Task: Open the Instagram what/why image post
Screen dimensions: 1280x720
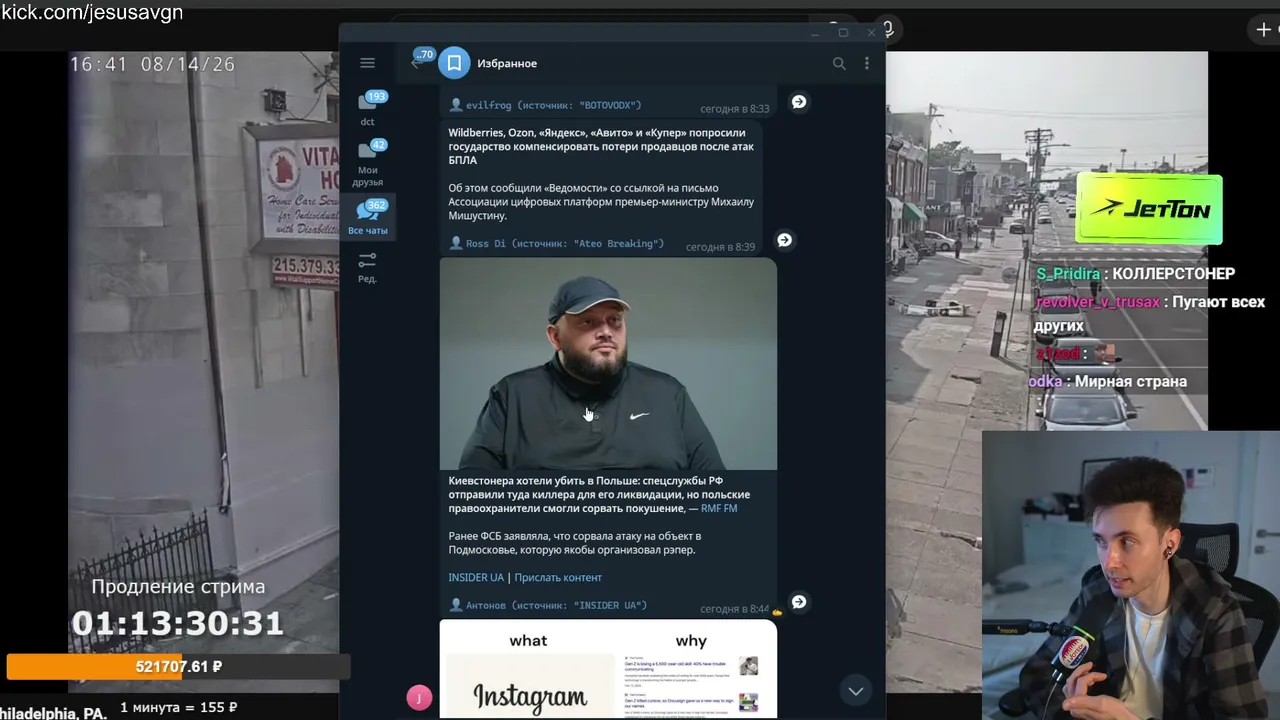Action: click(x=608, y=669)
